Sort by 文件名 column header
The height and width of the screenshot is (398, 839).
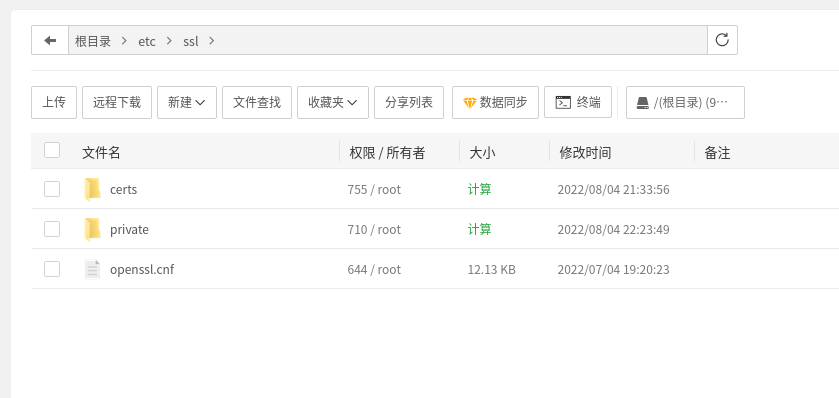[101, 153]
